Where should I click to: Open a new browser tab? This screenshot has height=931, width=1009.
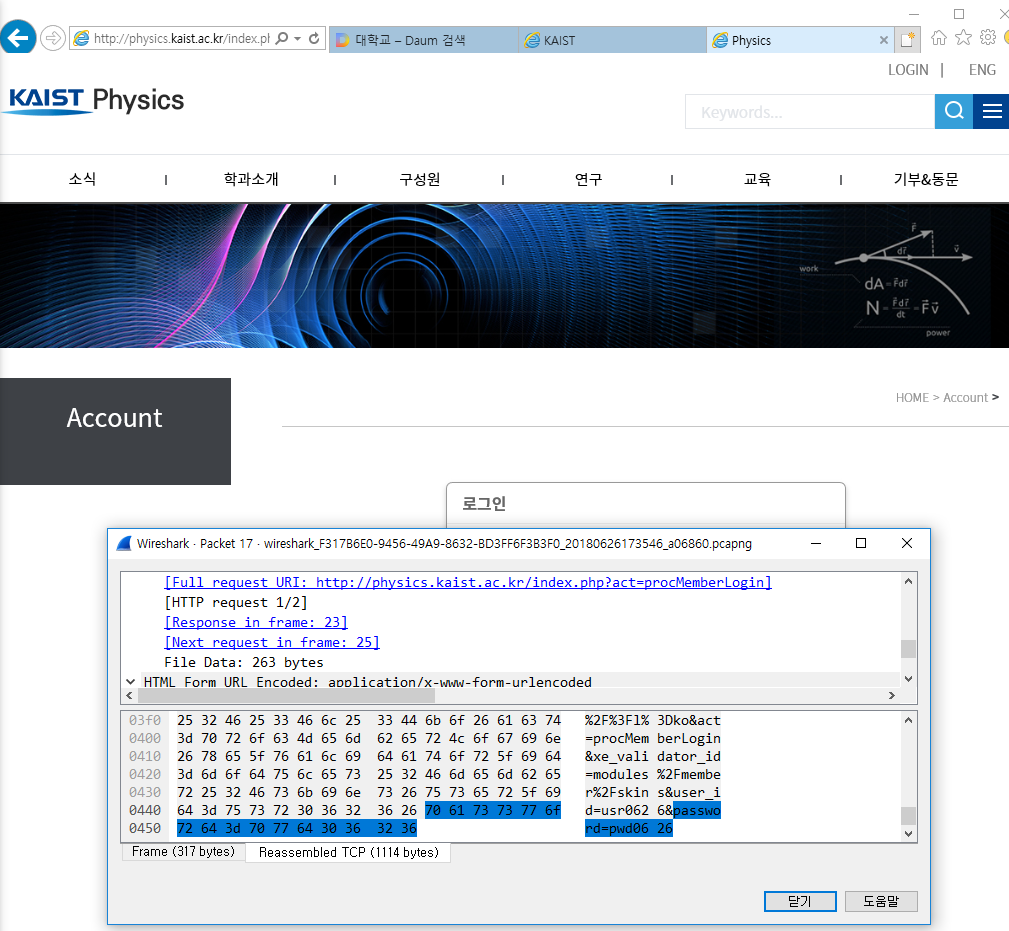pos(908,40)
